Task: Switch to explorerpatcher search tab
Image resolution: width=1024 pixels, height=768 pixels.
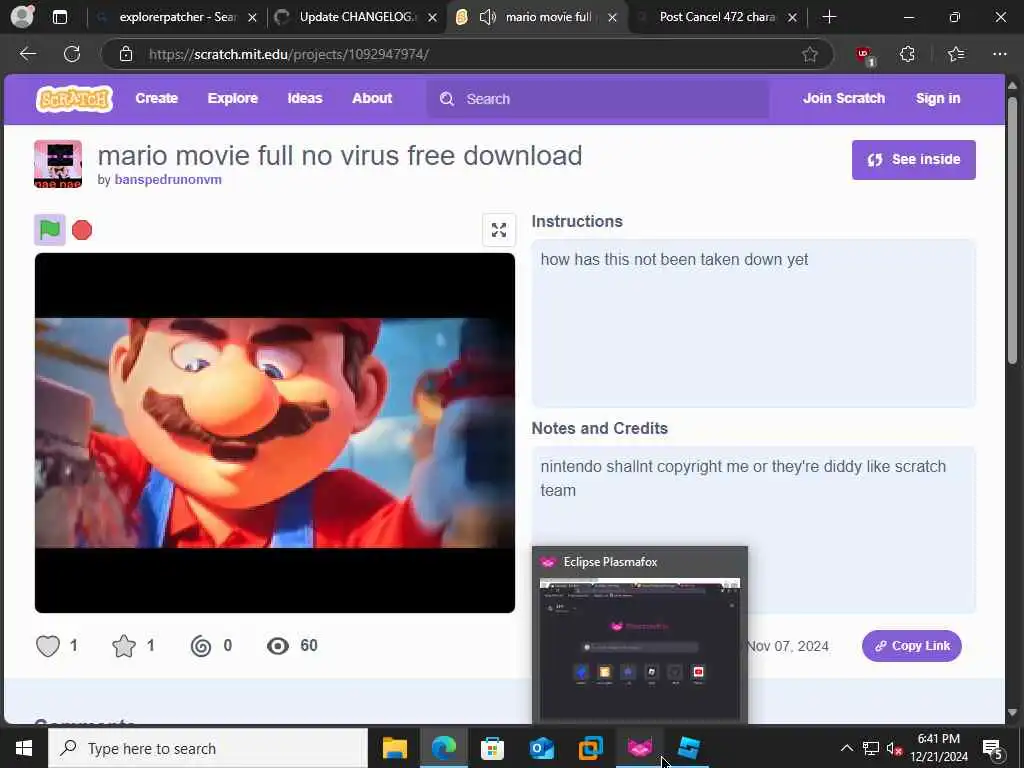Action: pos(177,17)
